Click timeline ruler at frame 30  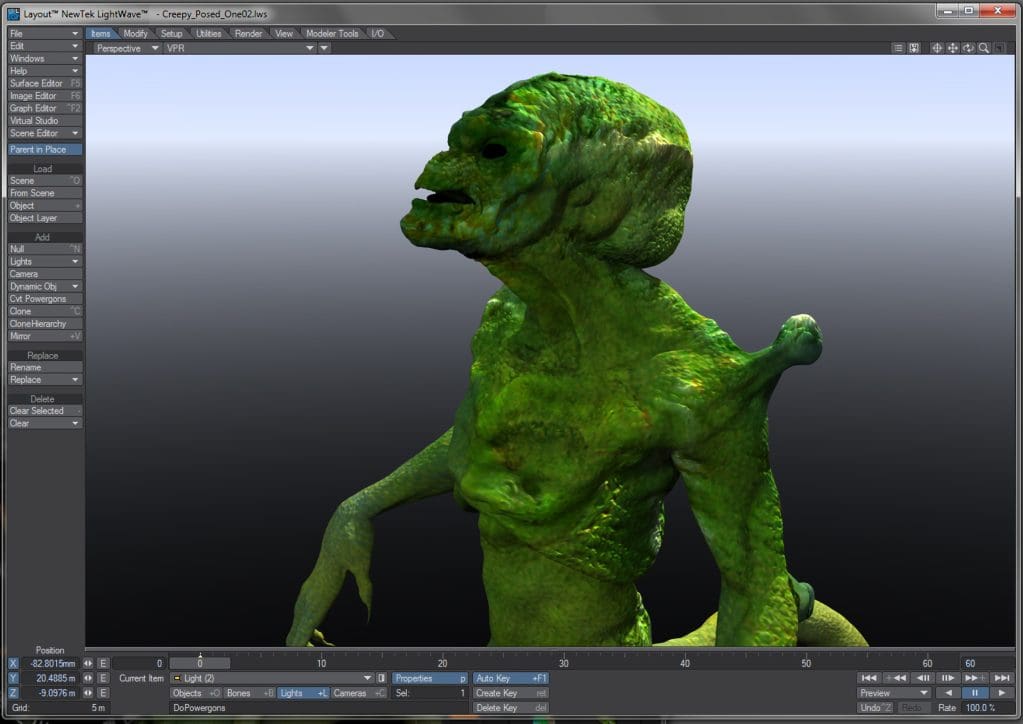[x=564, y=663]
